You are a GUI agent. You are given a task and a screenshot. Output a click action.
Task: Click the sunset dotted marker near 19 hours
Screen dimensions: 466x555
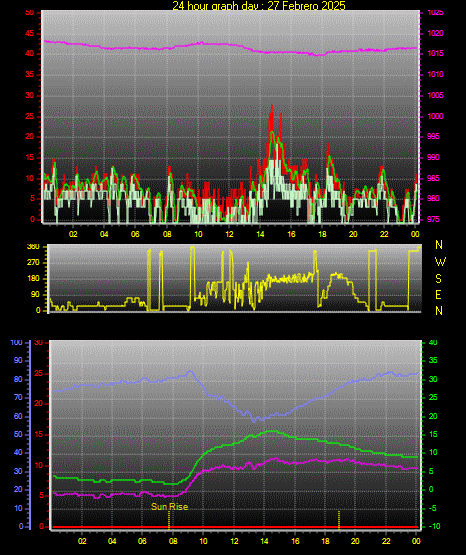pyautogui.click(x=339, y=520)
